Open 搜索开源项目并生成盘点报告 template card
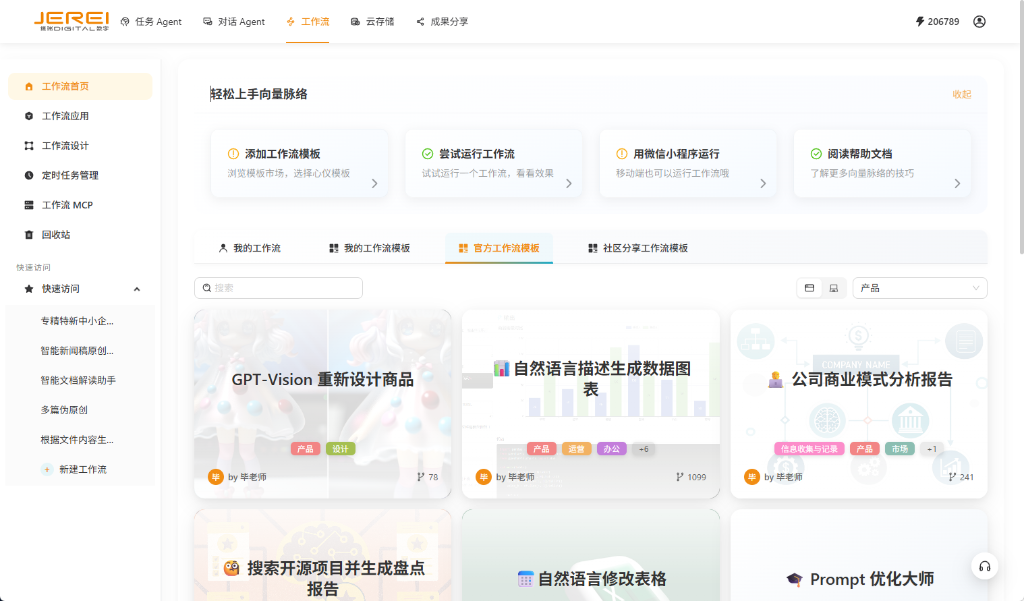The image size is (1024, 601). [323, 555]
